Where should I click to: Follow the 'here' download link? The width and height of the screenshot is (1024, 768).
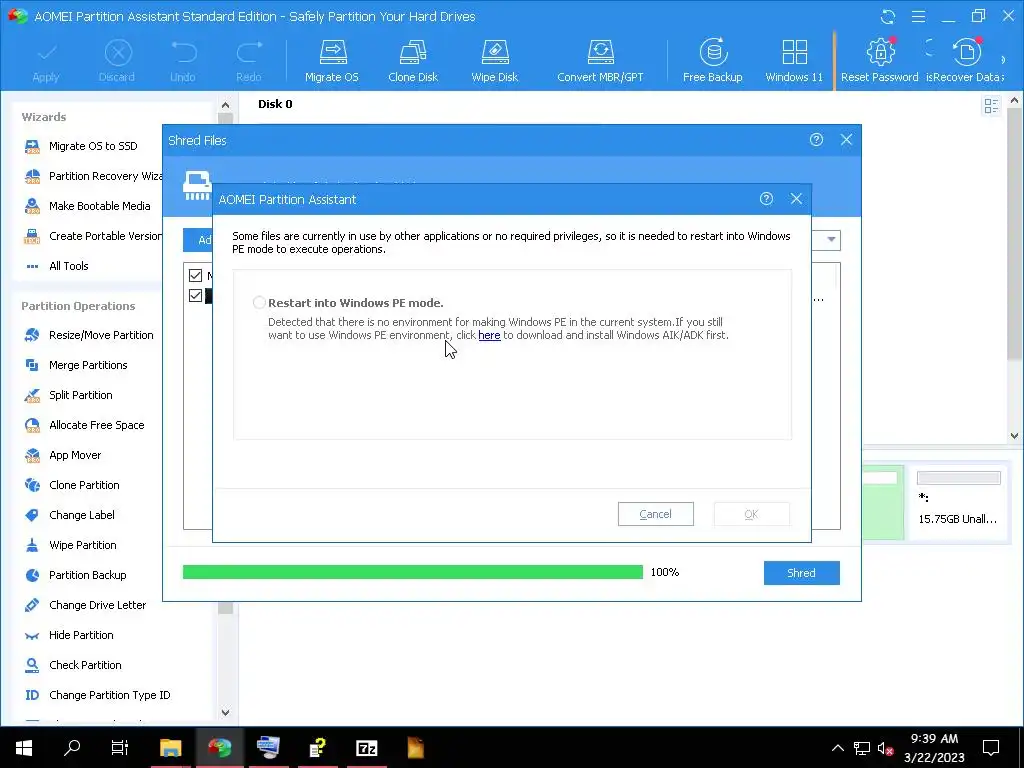489,335
